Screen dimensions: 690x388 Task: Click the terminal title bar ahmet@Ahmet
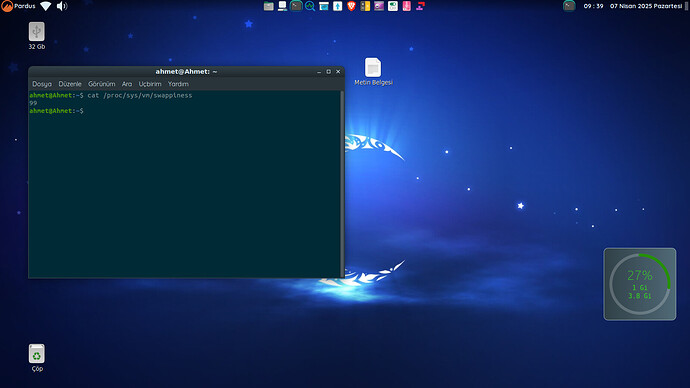point(186,72)
